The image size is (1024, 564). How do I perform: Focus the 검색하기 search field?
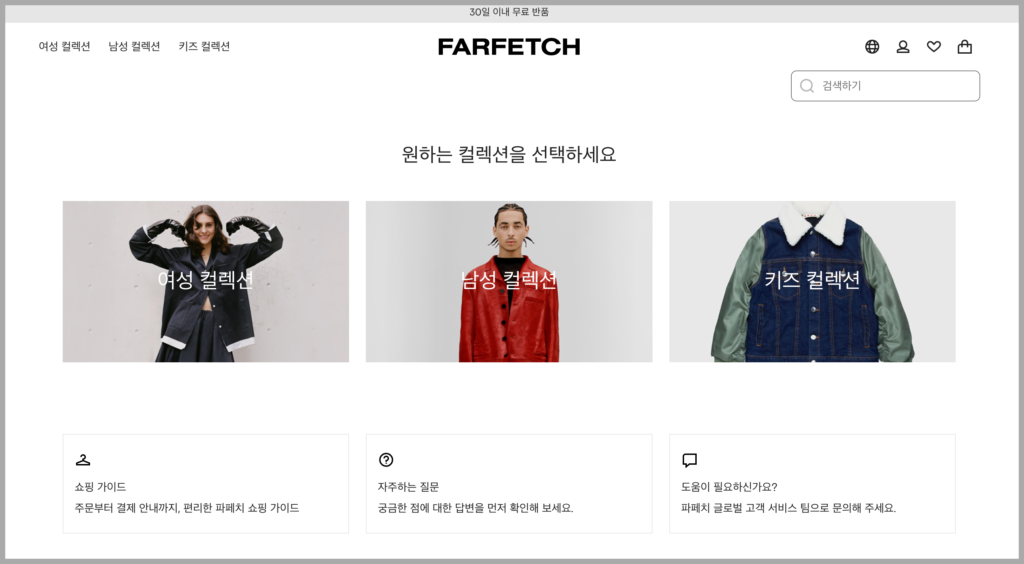(886, 86)
